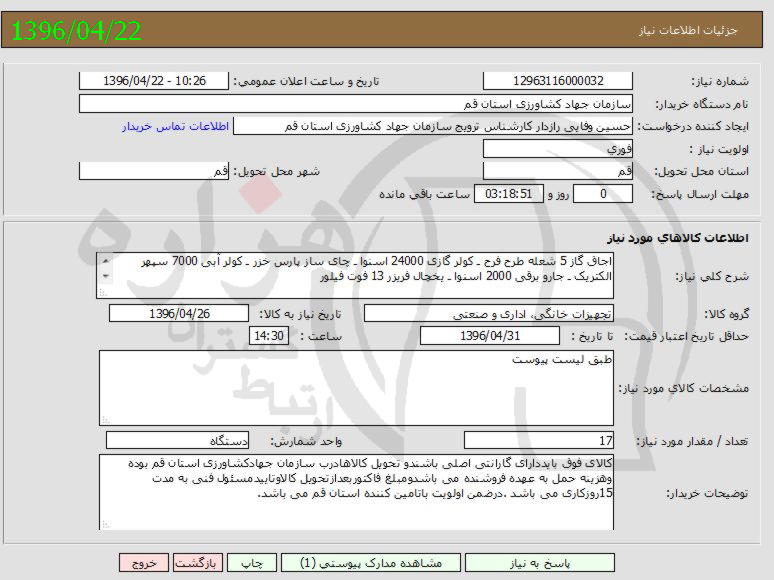Click the ساعت field showing 14:30

click(x=268, y=336)
